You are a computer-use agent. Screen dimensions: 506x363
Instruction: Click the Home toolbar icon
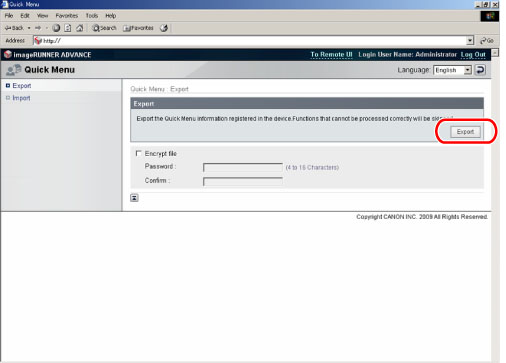click(x=79, y=28)
